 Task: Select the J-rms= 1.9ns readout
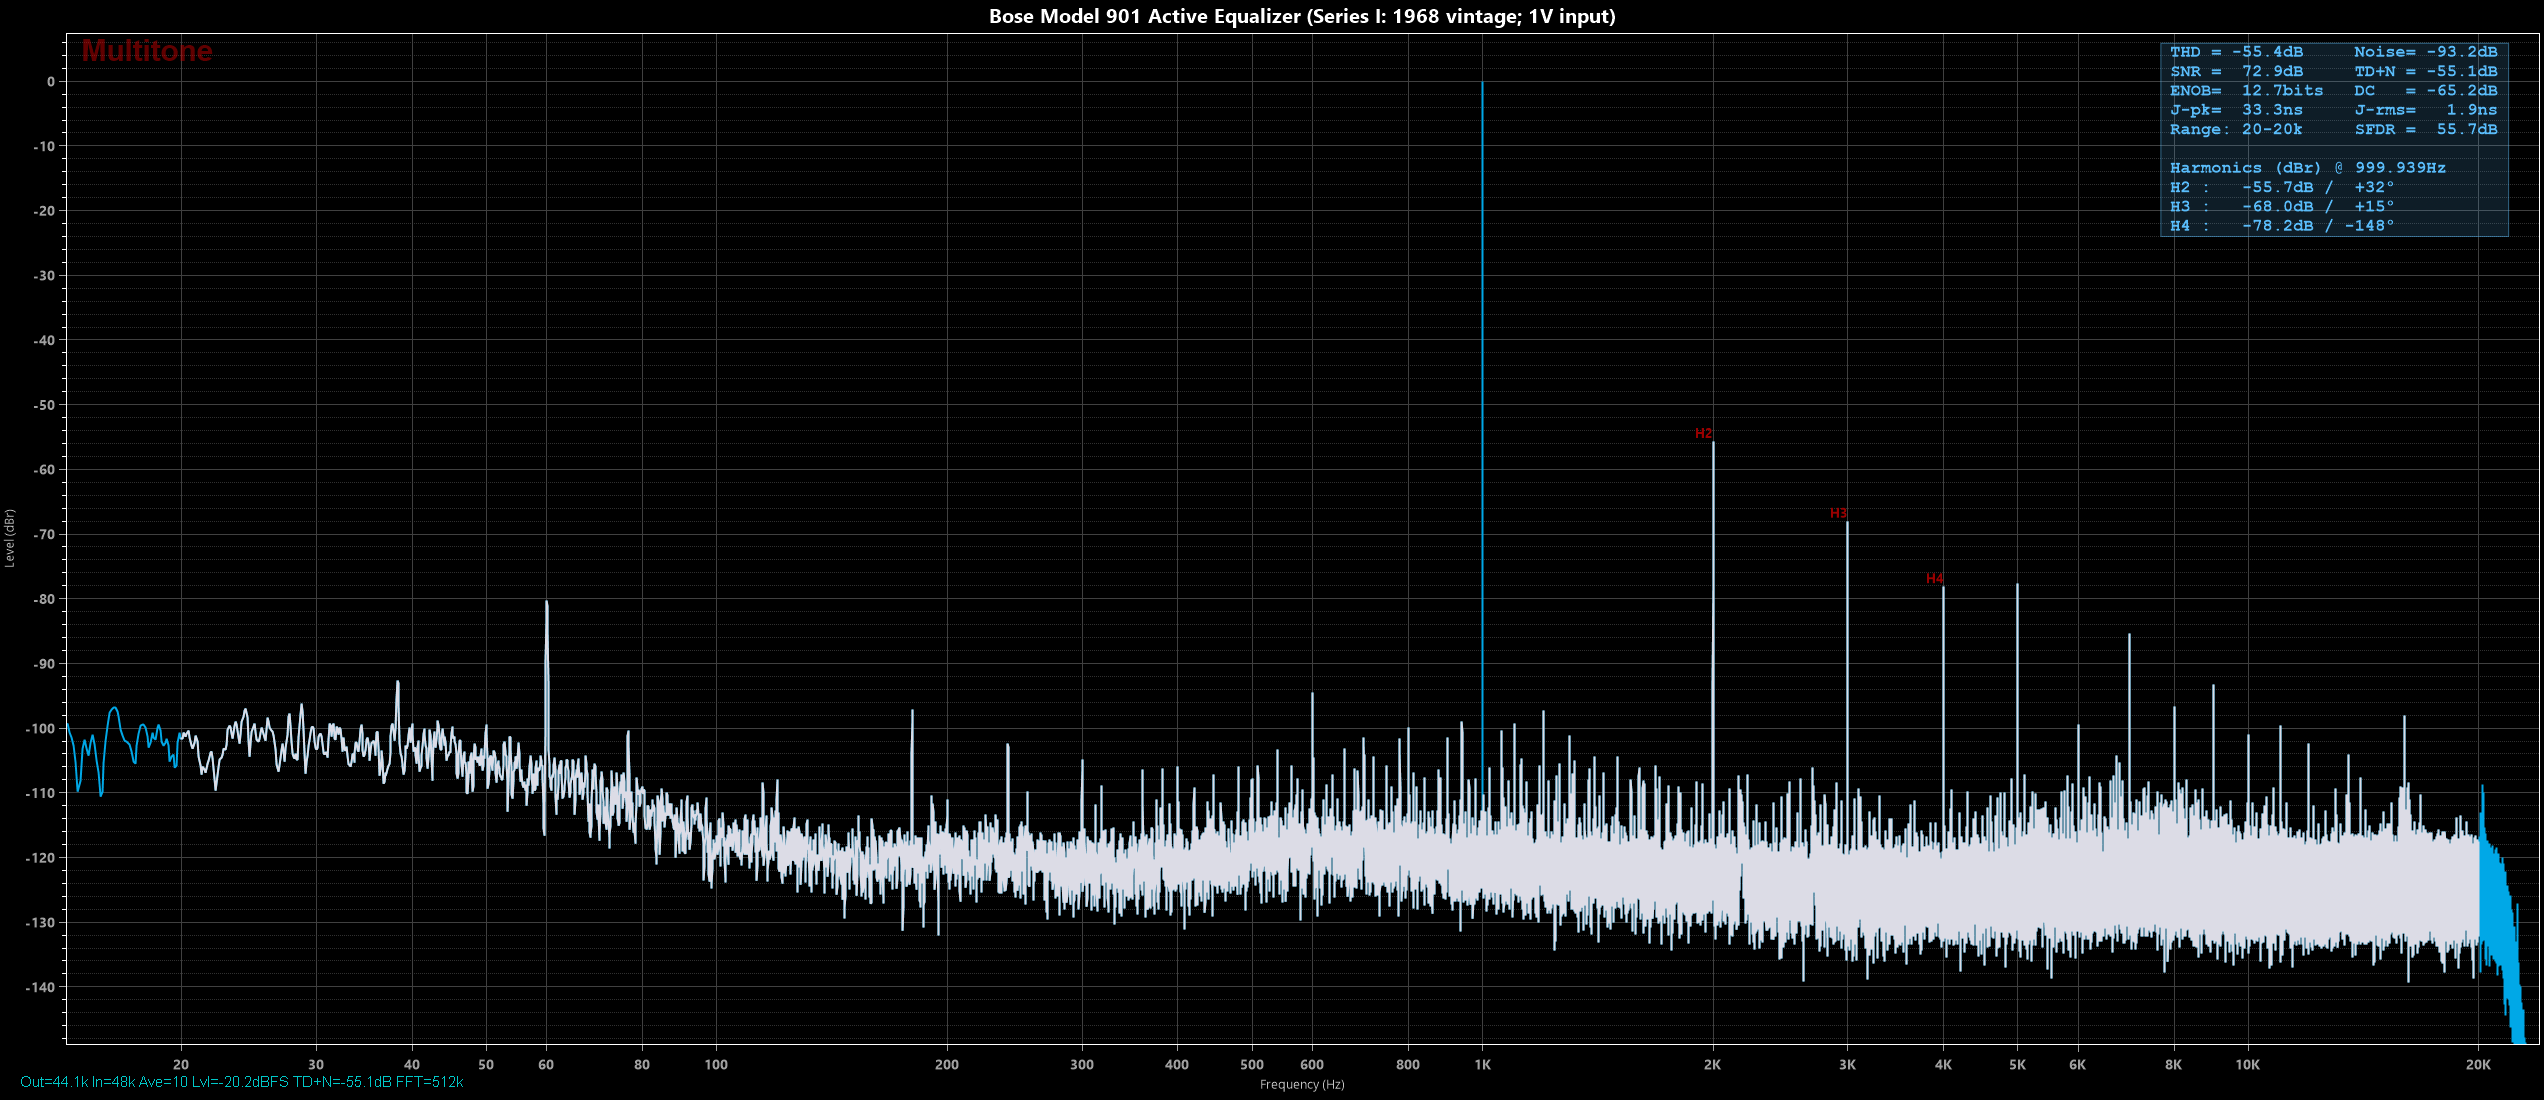pos(2425,110)
